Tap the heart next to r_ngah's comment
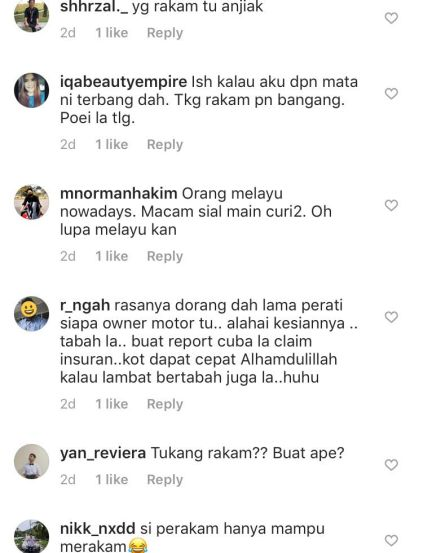 tap(391, 317)
